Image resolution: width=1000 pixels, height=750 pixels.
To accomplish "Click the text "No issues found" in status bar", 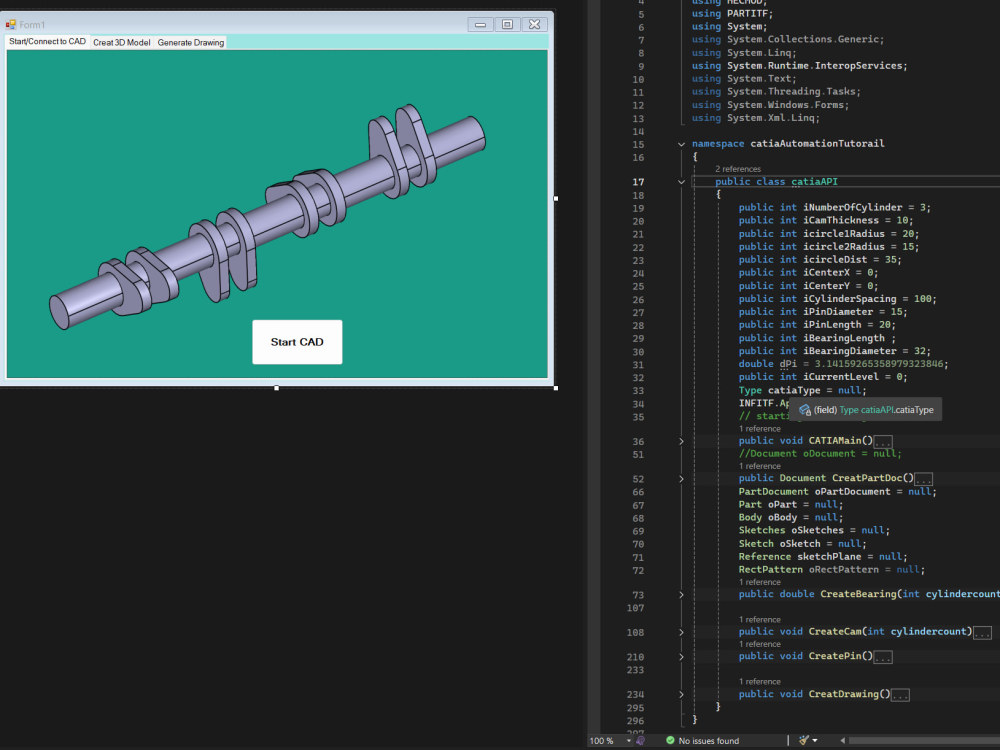I will click(x=709, y=741).
